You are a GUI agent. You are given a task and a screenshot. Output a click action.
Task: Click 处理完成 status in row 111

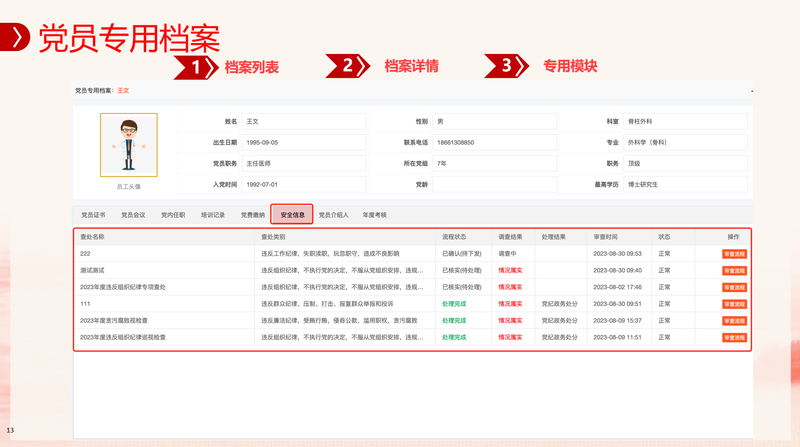[454, 304]
